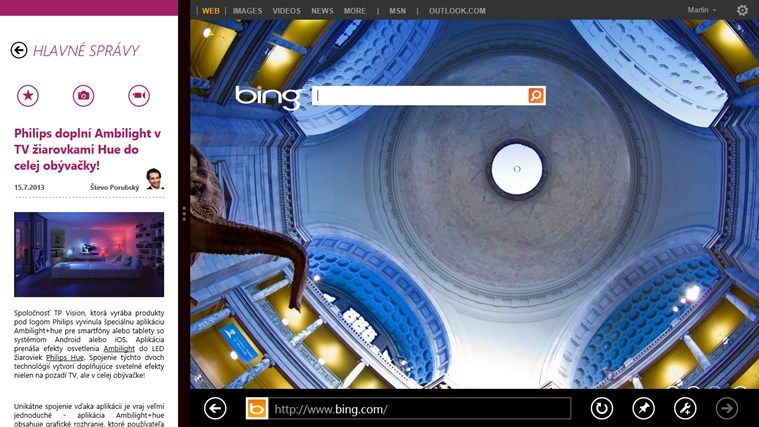Click author name Števo Porubský

pos(115,187)
